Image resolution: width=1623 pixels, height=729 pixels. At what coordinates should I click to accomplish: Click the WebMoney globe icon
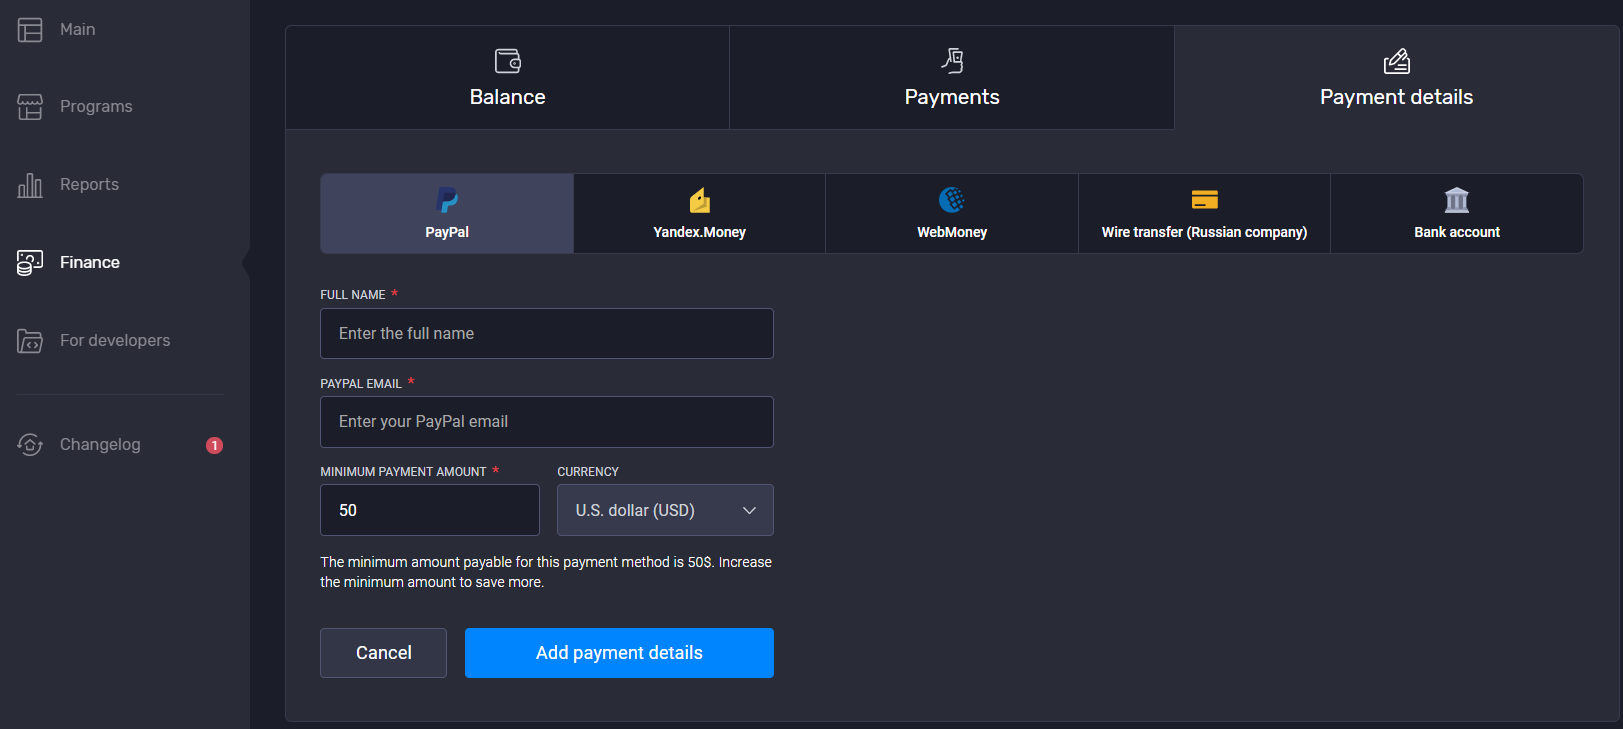click(952, 200)
